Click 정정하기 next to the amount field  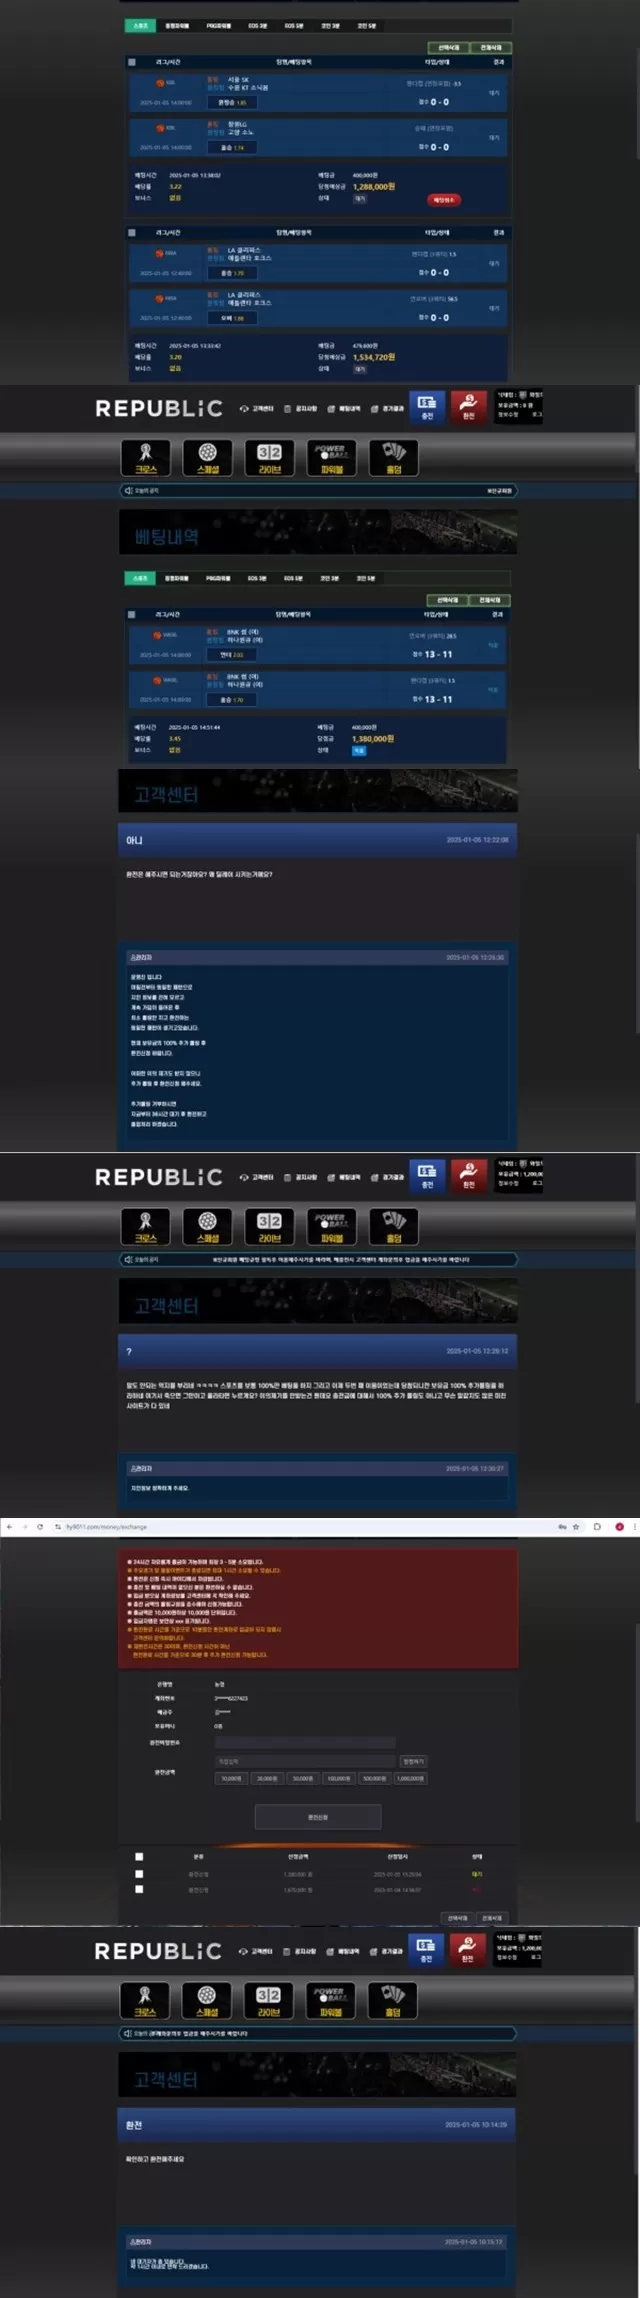pos(412,1761)
